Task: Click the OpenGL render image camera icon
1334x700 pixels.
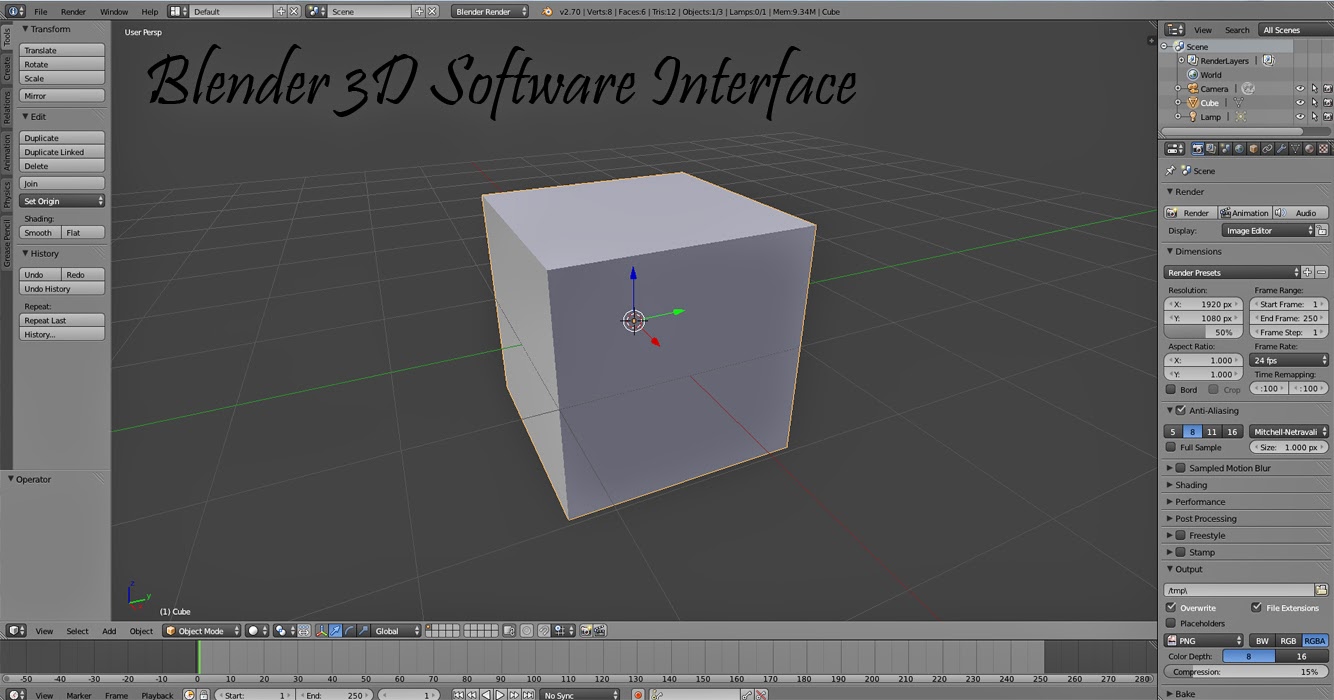Action: tap(585, 631)
